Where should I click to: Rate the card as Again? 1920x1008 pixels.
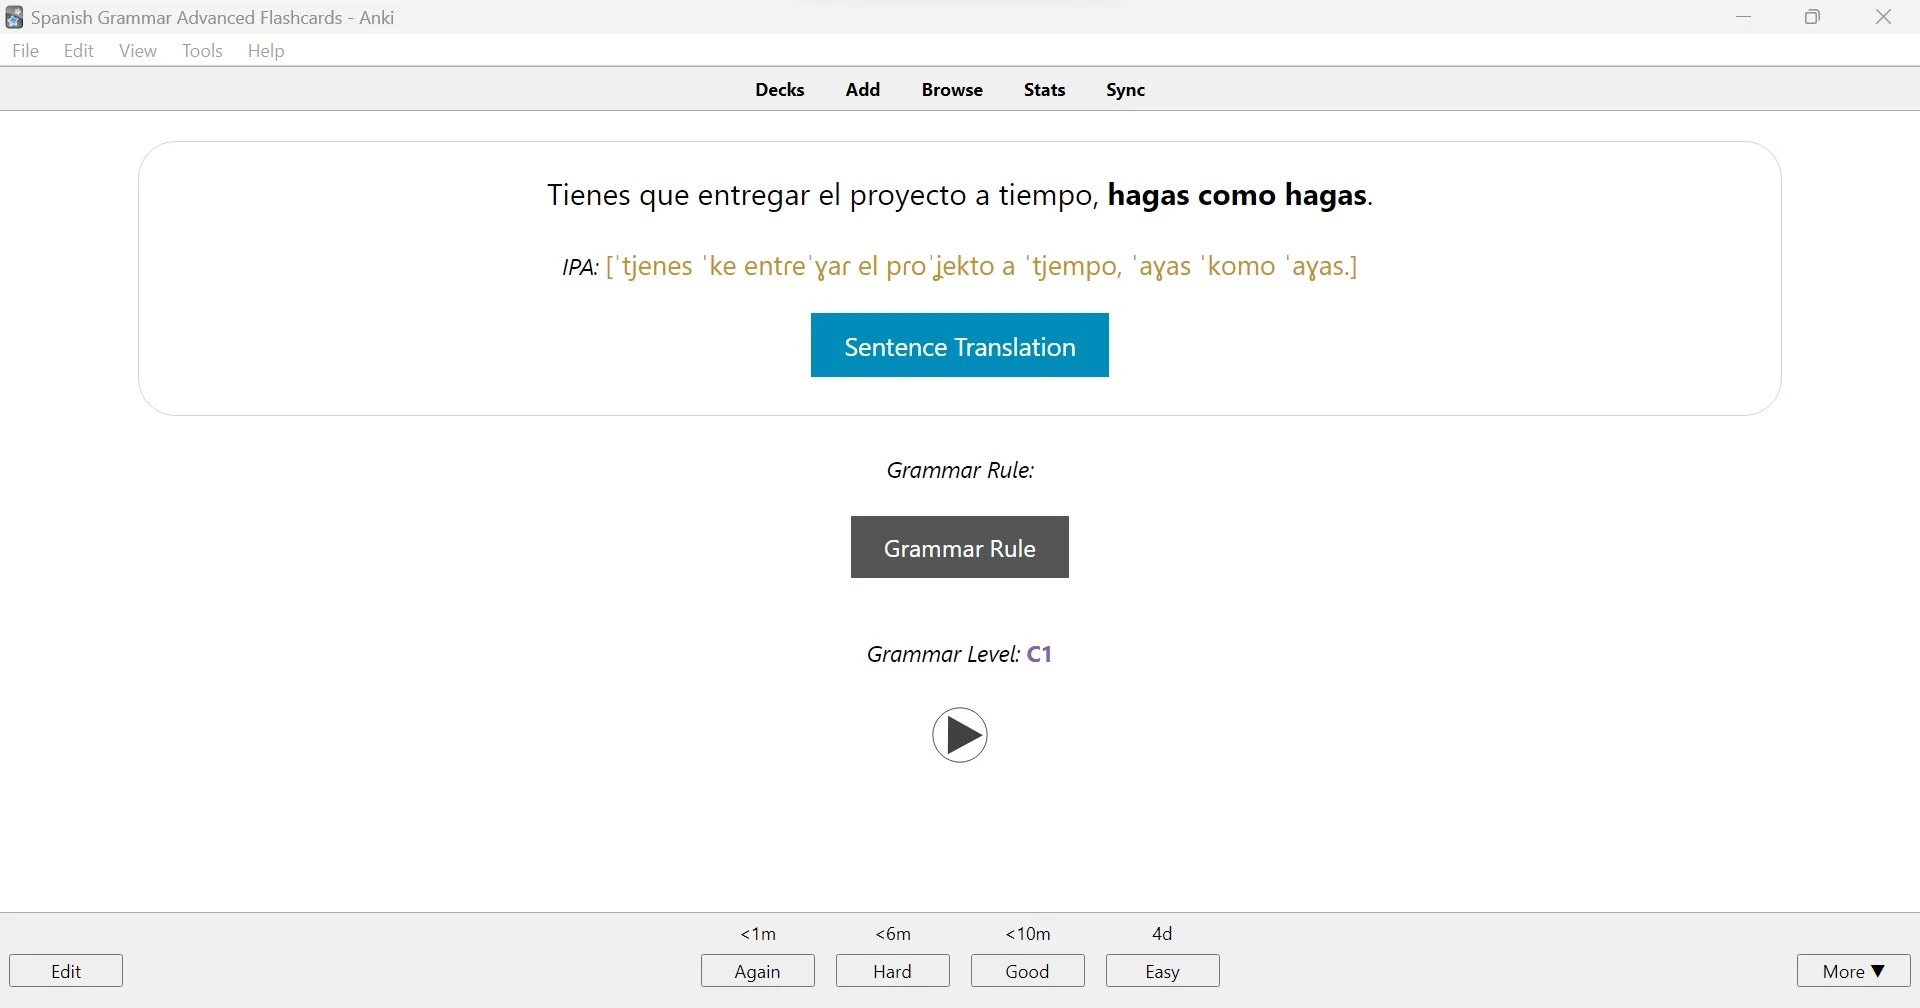tap(757, 970)
